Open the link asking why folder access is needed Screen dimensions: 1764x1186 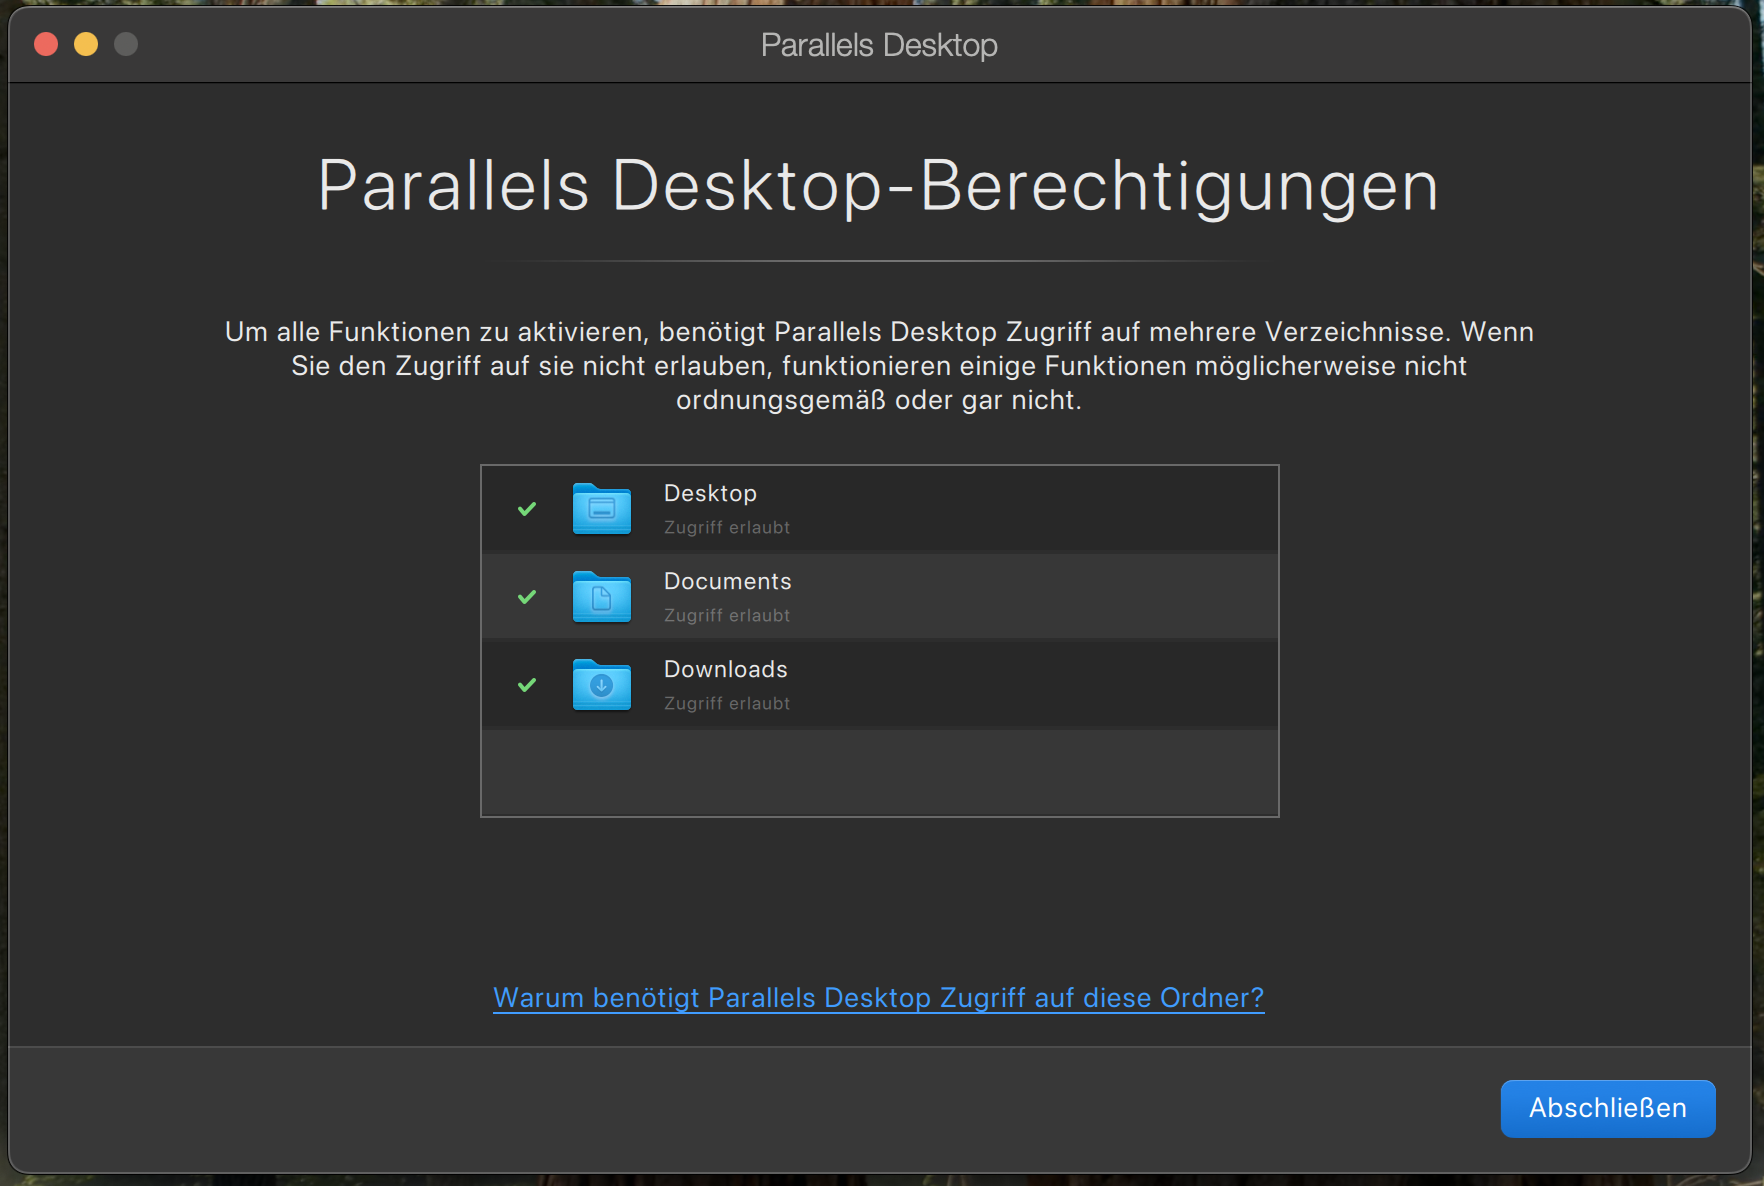[x=879, y=998]
